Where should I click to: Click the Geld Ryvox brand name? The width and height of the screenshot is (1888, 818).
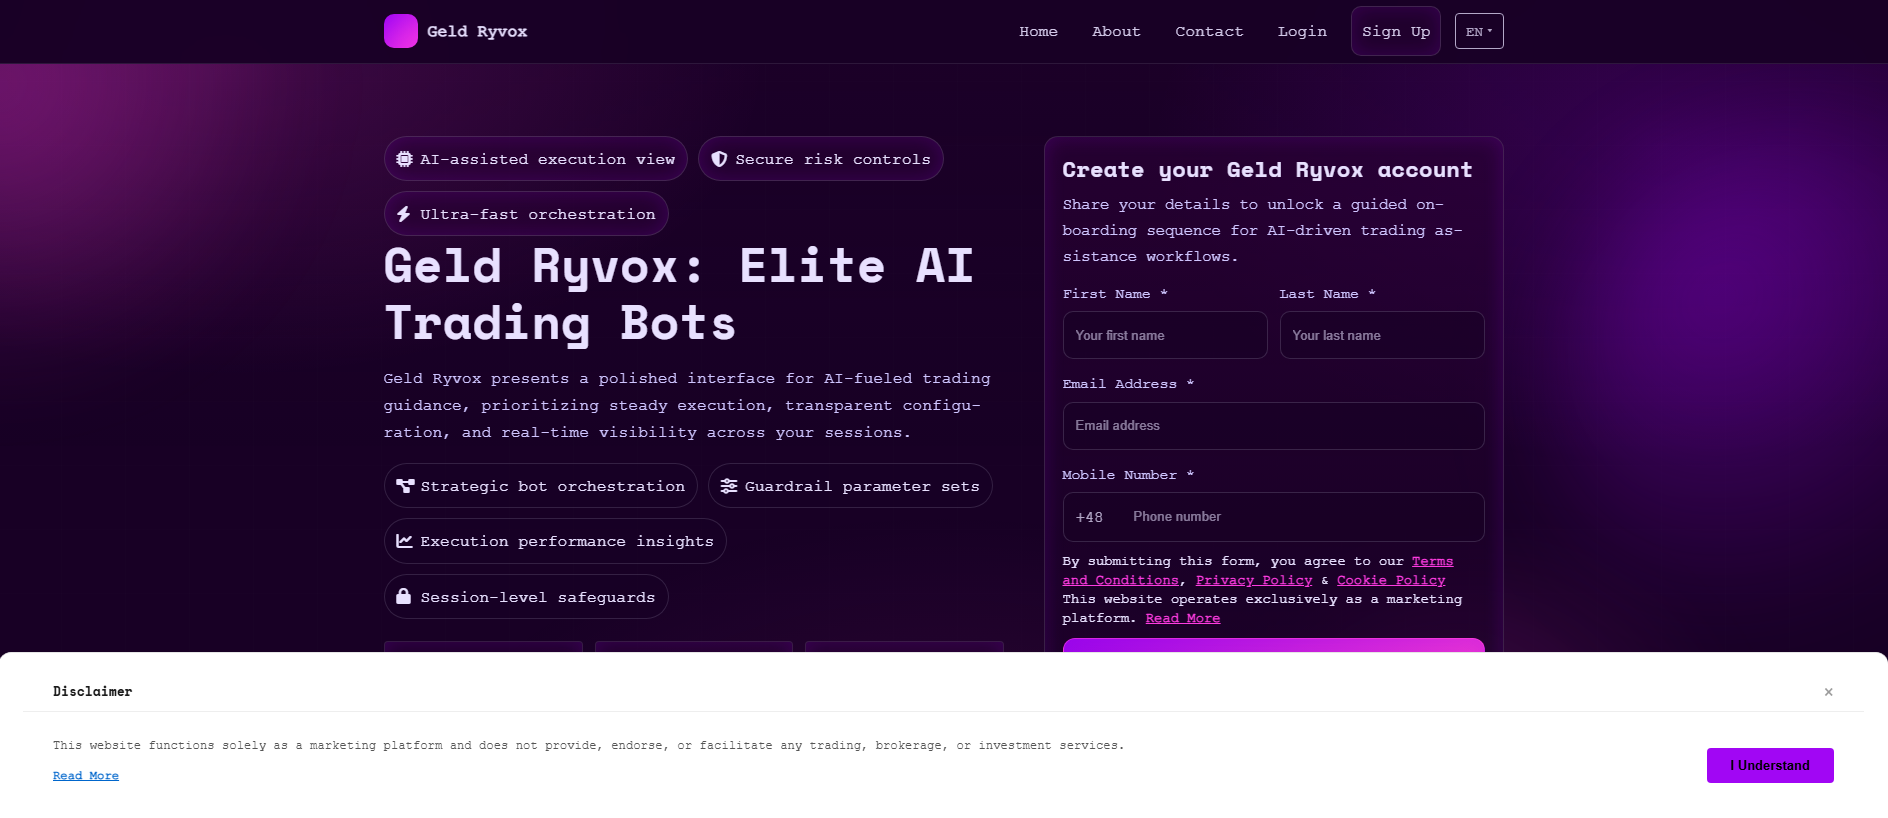pyautogui.click(x=477, y=31)
